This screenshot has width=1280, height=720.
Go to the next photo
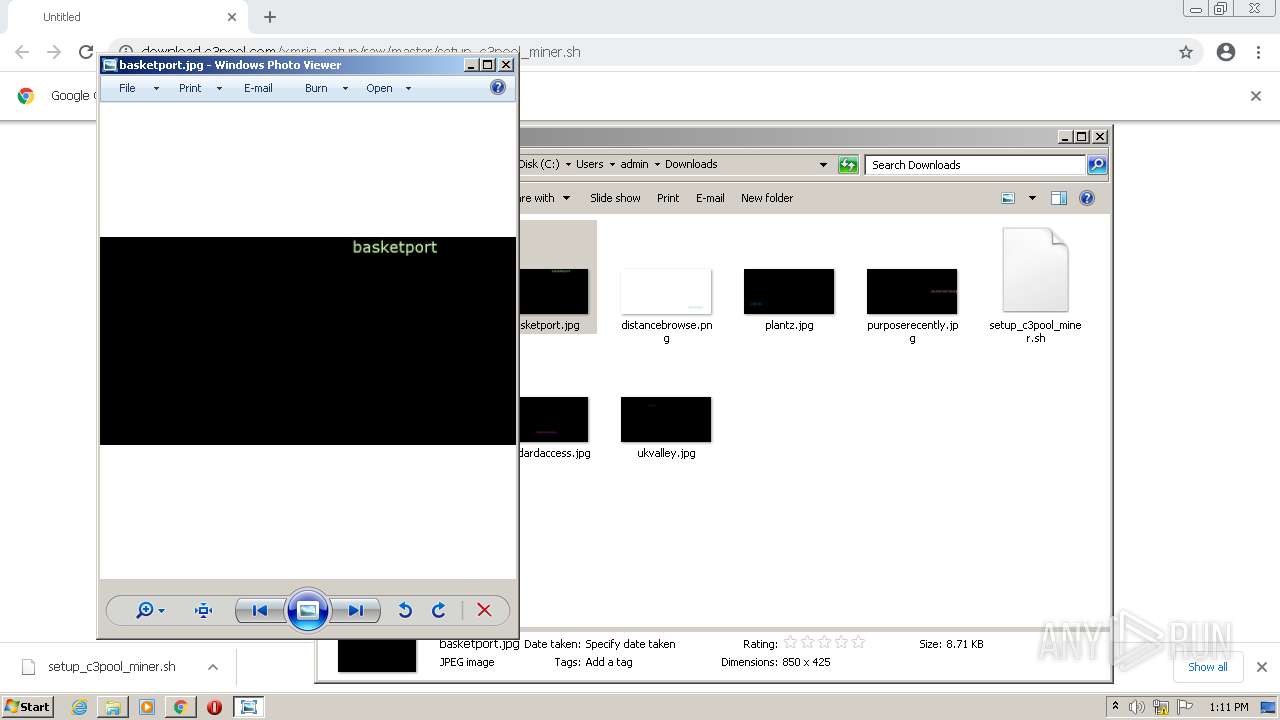pos(355,610)
